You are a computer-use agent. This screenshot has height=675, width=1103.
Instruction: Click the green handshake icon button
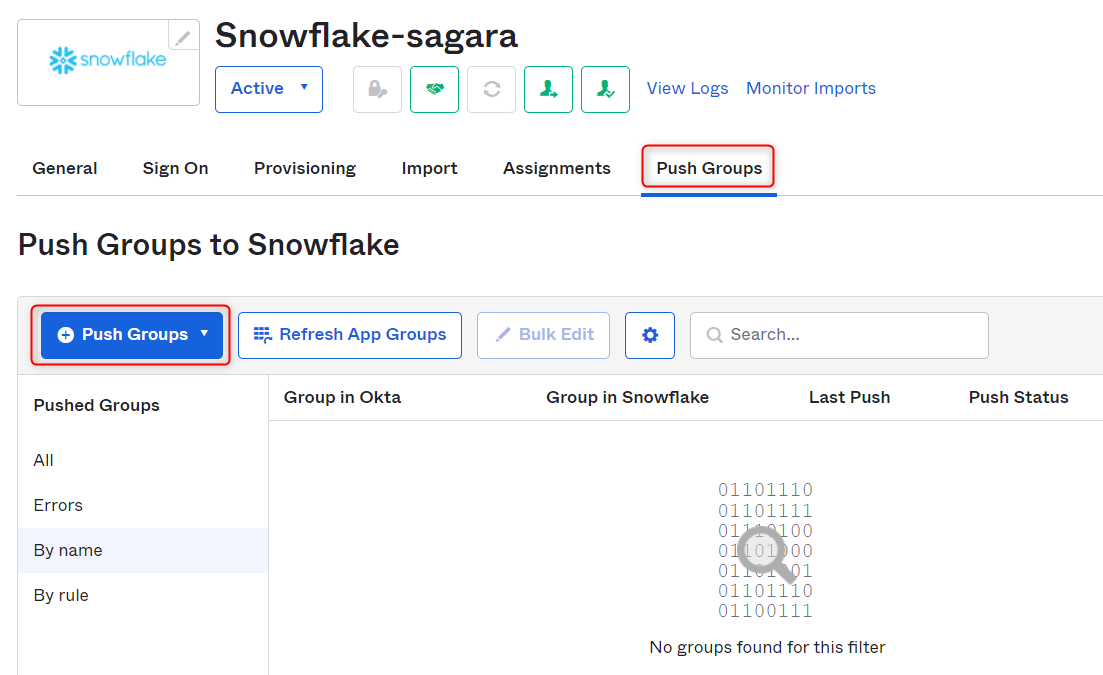tap(435, 89)
